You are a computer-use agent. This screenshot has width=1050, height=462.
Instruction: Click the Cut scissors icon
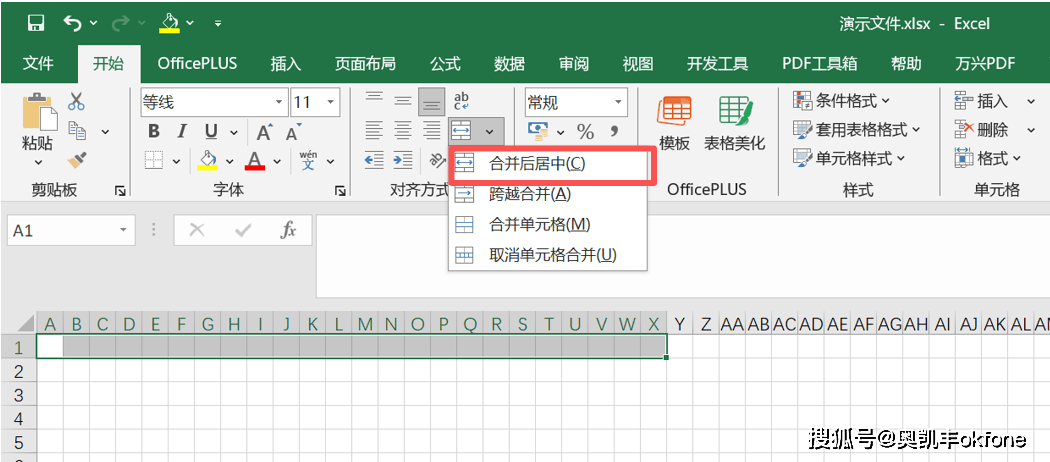(77, 101)
